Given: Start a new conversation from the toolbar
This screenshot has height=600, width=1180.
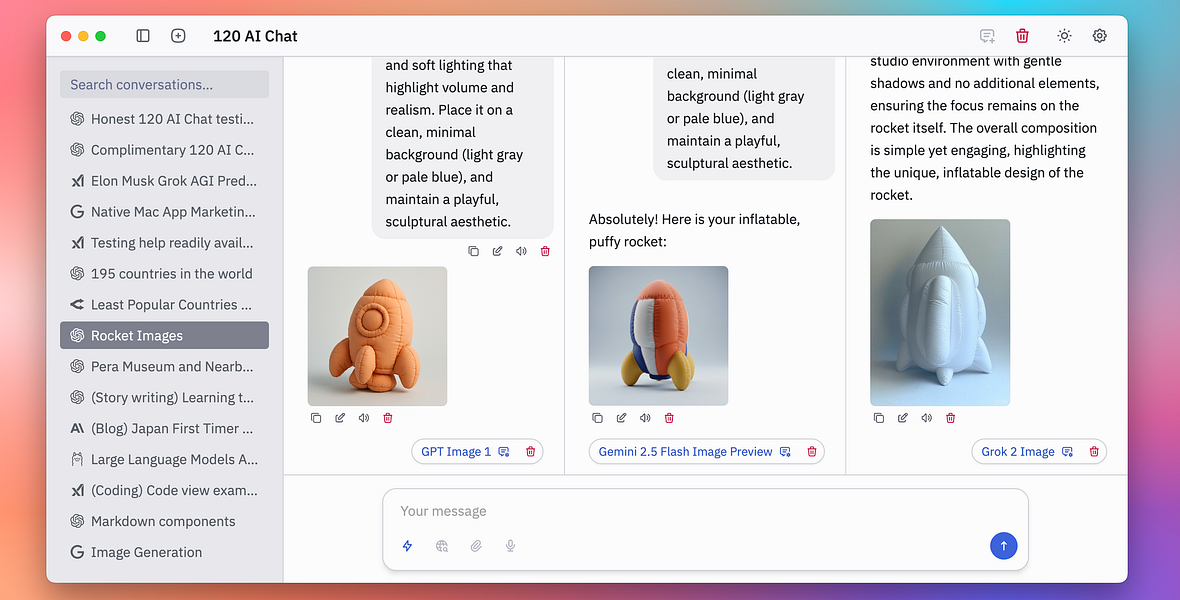Looking at the screenshot, I should tap(178, 35).
